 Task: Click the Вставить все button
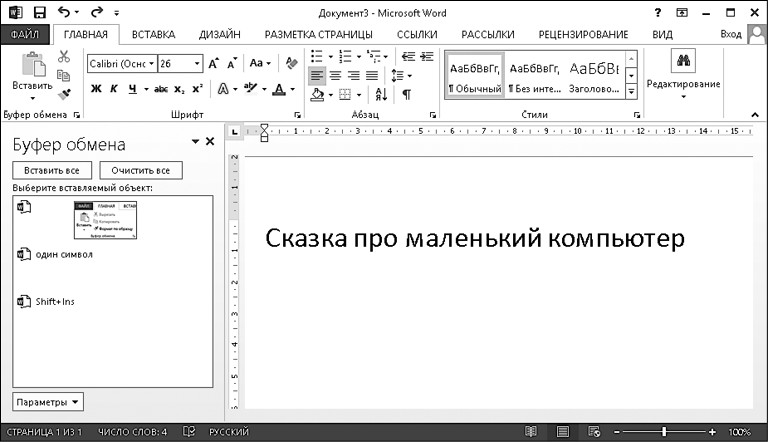coord(52,170)
